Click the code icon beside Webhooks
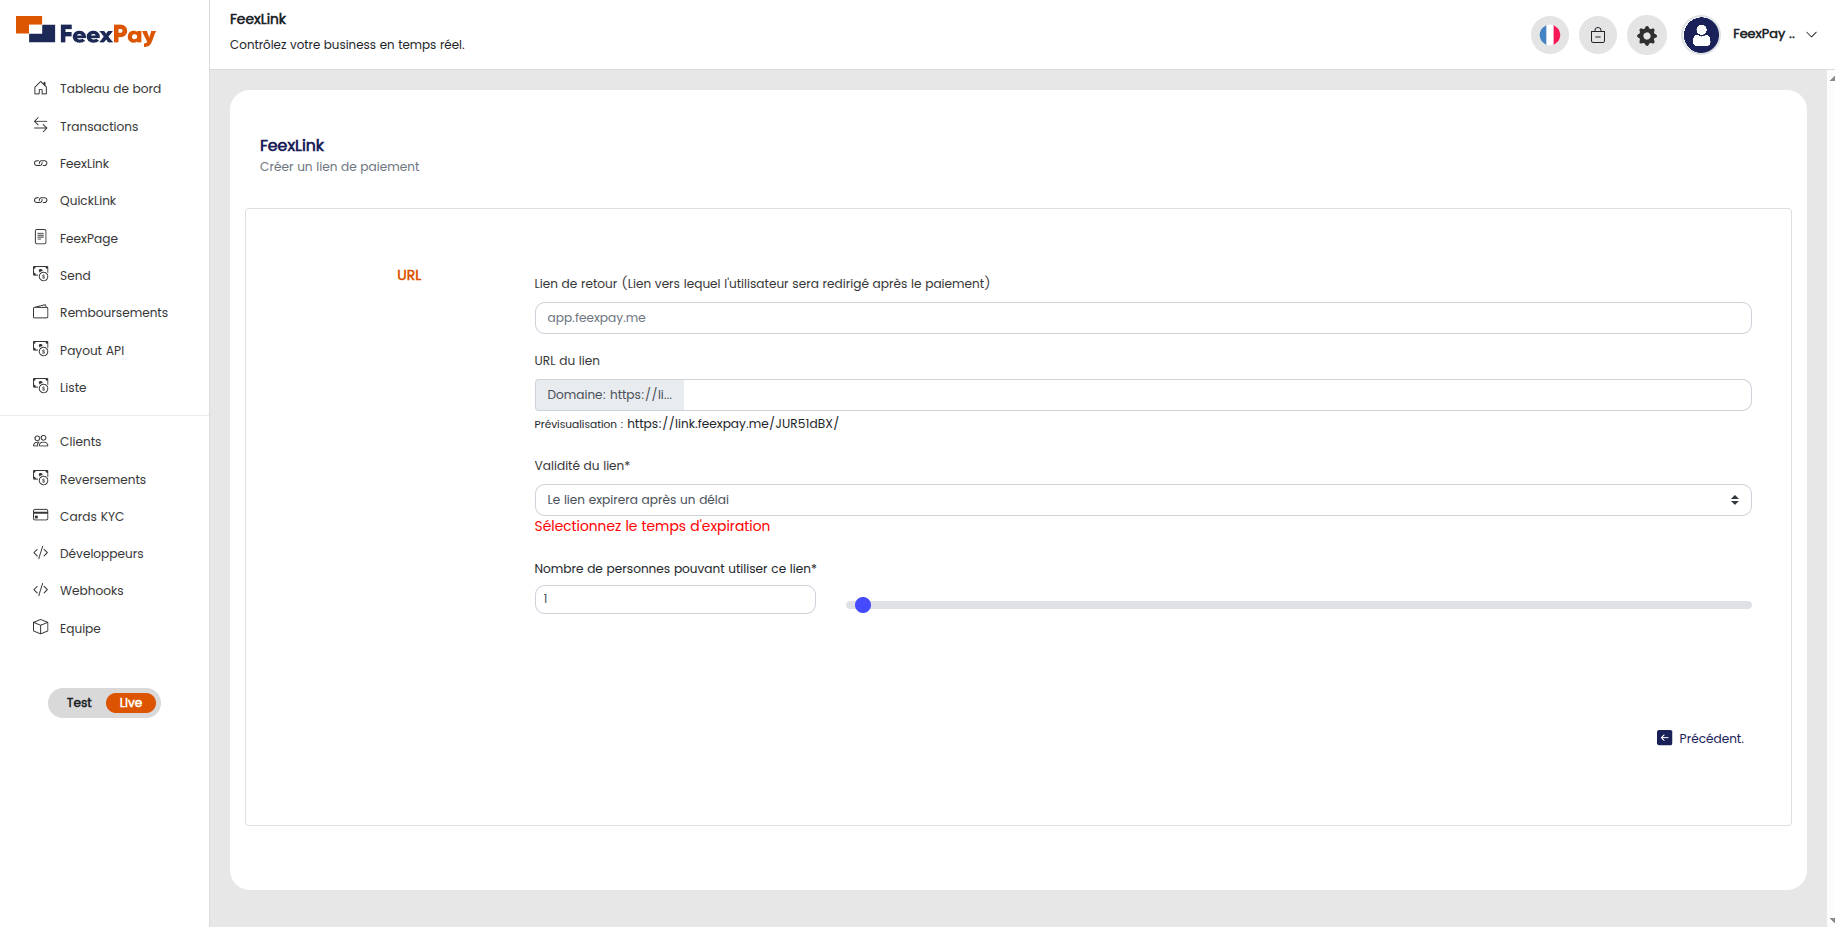Viewport: 1835px width, 927px height. [41, 590]
